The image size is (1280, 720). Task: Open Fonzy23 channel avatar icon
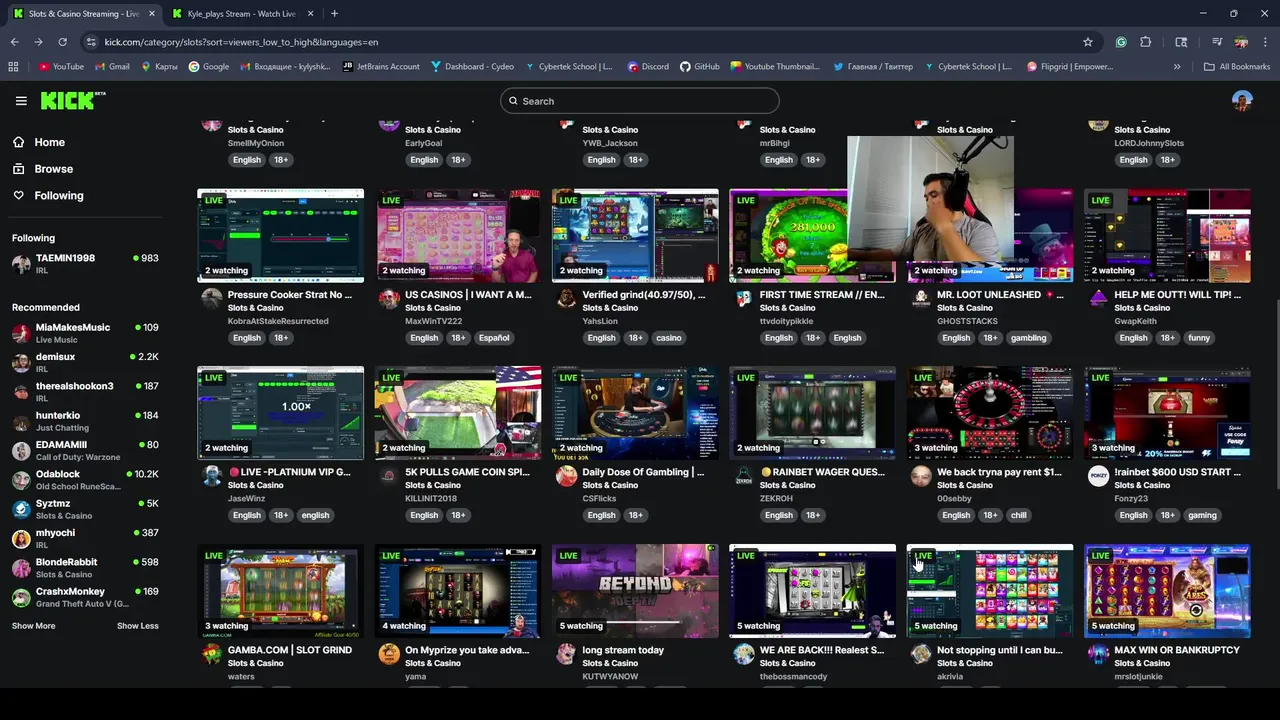pyautogui.click(x=1098, y=476)
